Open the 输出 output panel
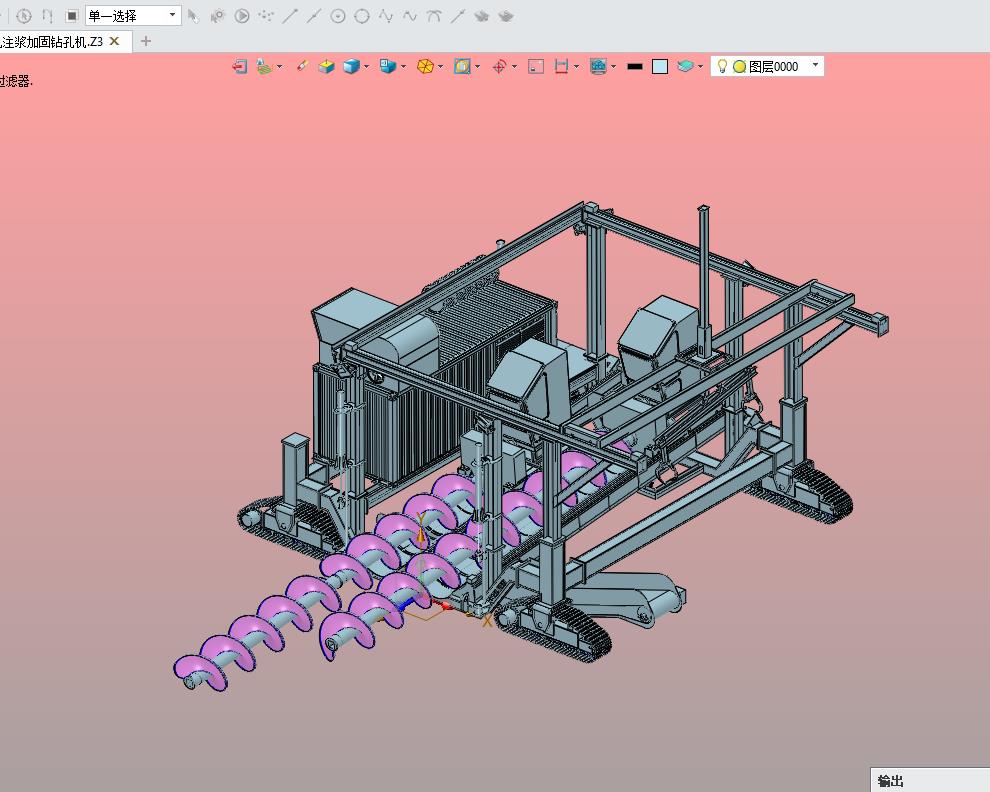Viewport: 990px width, 792px height. [891, 781]
